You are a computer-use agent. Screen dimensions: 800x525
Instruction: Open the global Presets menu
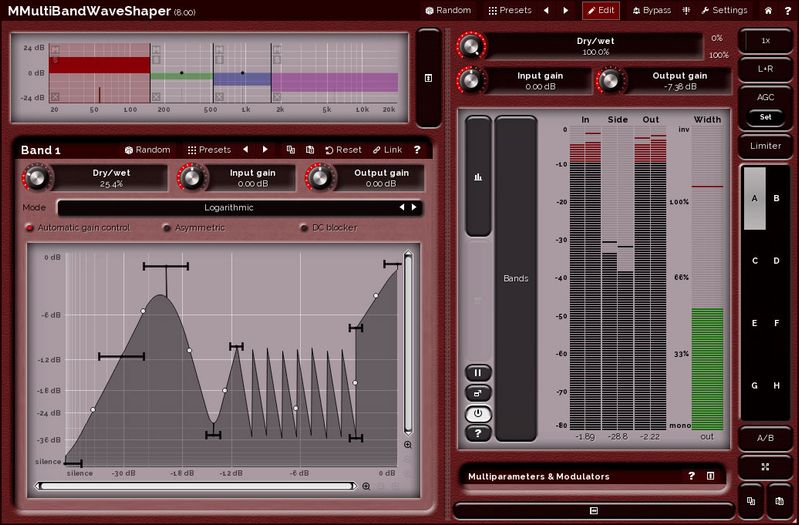[x=510, y=10]
